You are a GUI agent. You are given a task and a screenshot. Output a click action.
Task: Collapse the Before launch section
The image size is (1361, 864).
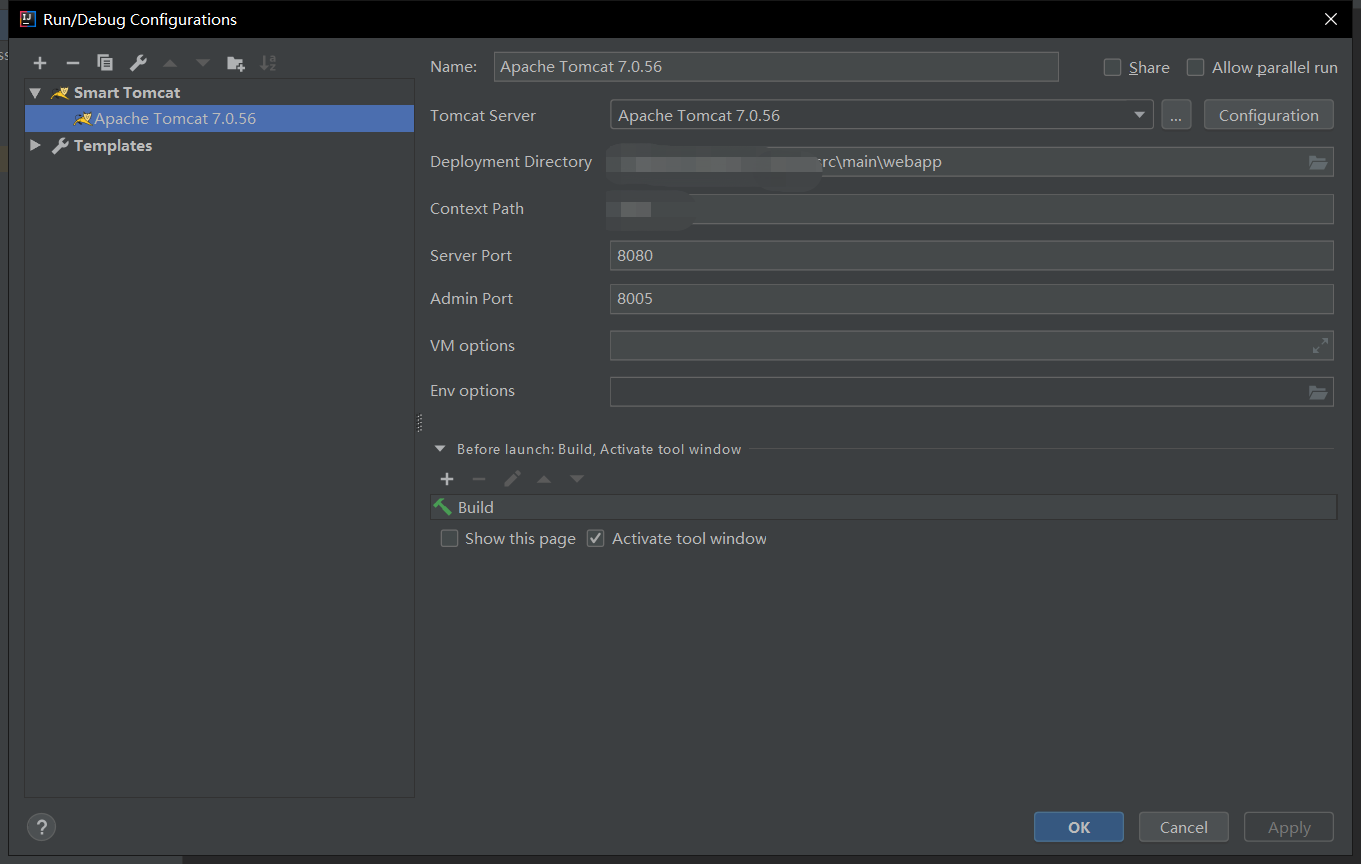click(x=440, y=449)
